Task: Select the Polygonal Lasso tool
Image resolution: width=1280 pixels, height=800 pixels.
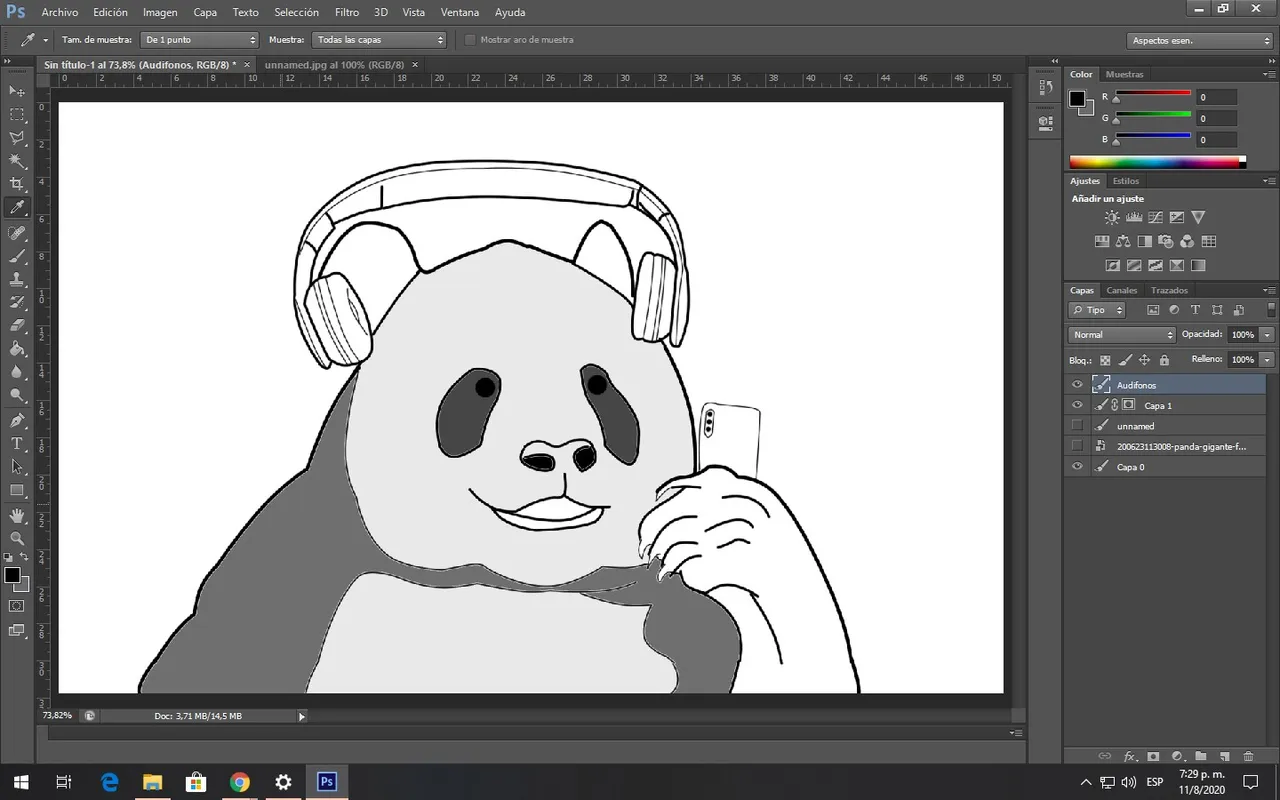Action: click(x=17, y=138)
